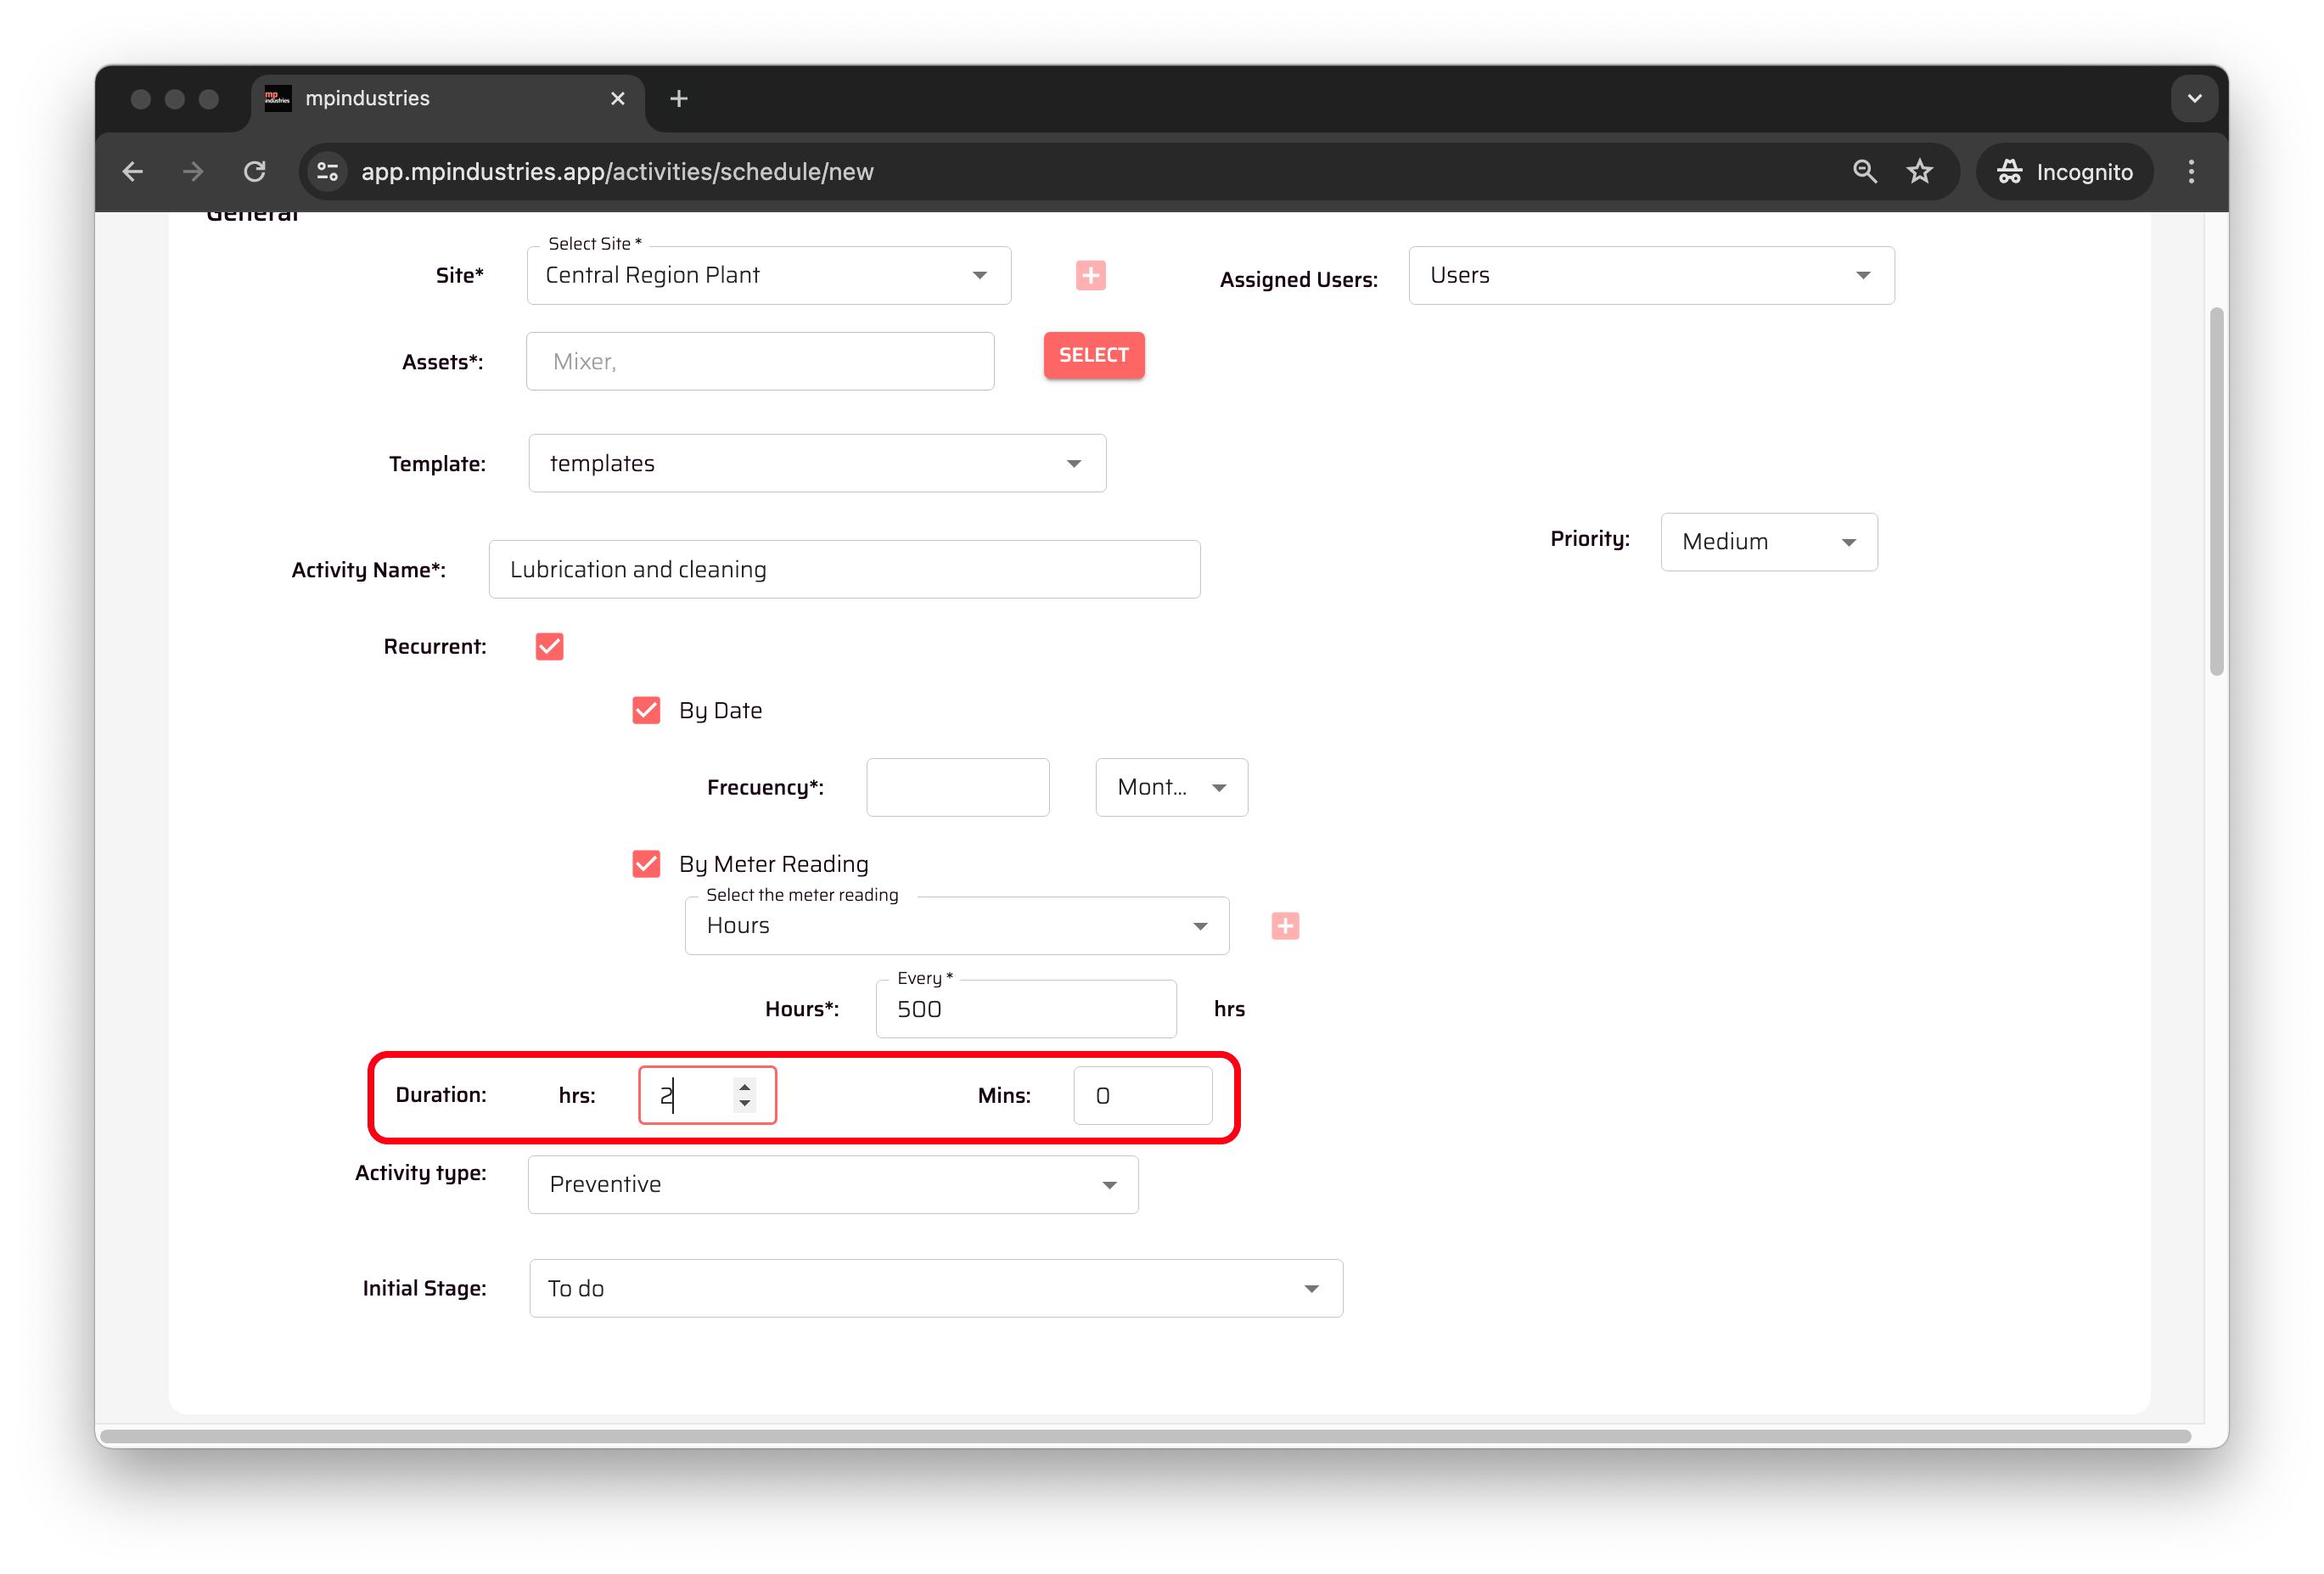Toggle the By Date checkbox
This screenshot has width=2324, height=1574.
pos(646,711)
